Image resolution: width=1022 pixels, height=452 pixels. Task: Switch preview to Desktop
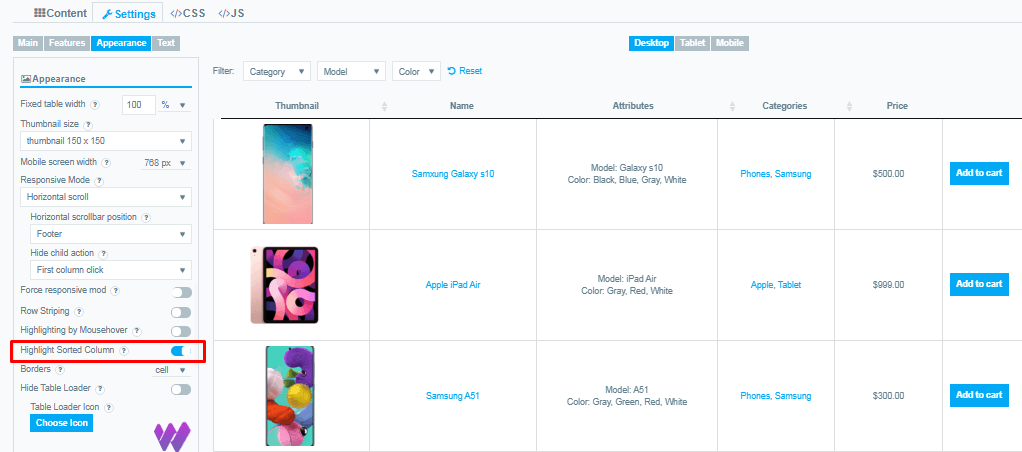click(651, 43)
